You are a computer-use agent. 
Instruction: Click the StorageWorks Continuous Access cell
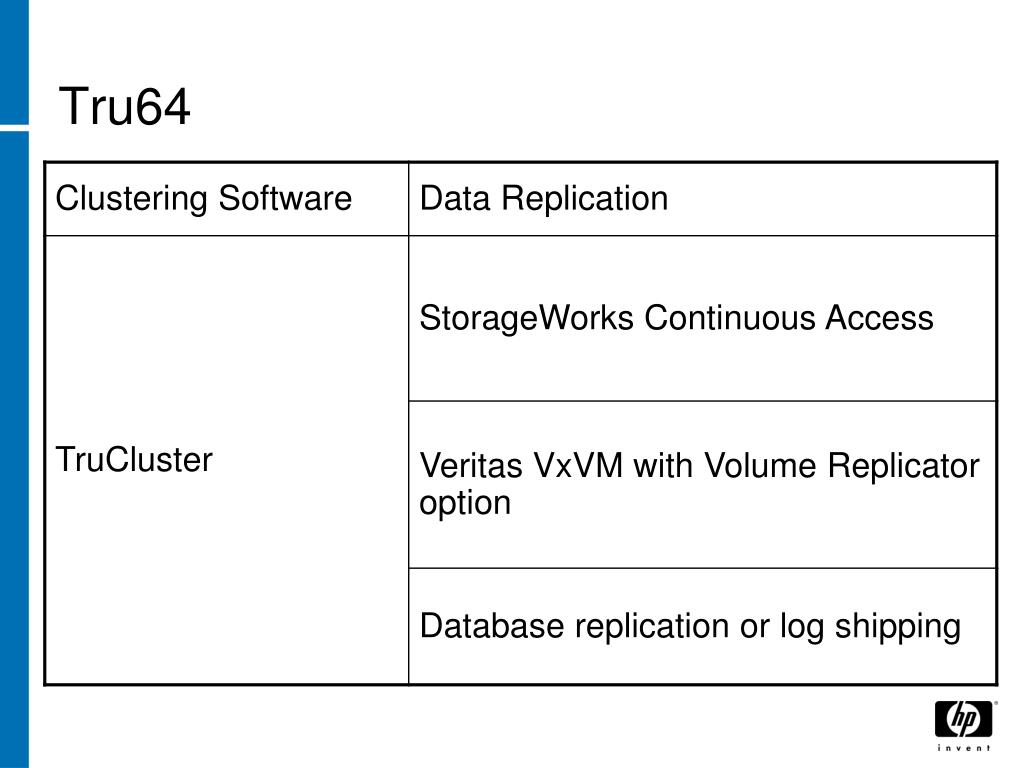(703, 318)
